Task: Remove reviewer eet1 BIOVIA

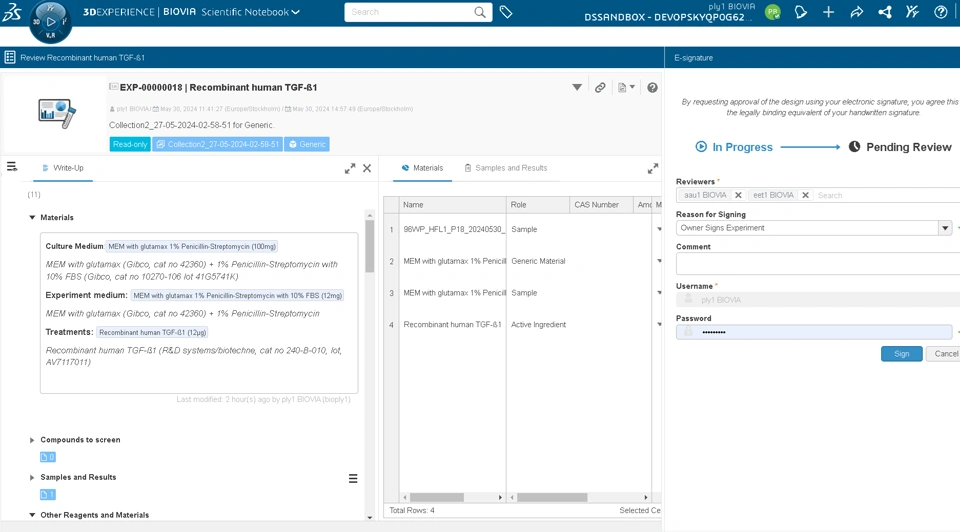Action: (x=806, y=195)
